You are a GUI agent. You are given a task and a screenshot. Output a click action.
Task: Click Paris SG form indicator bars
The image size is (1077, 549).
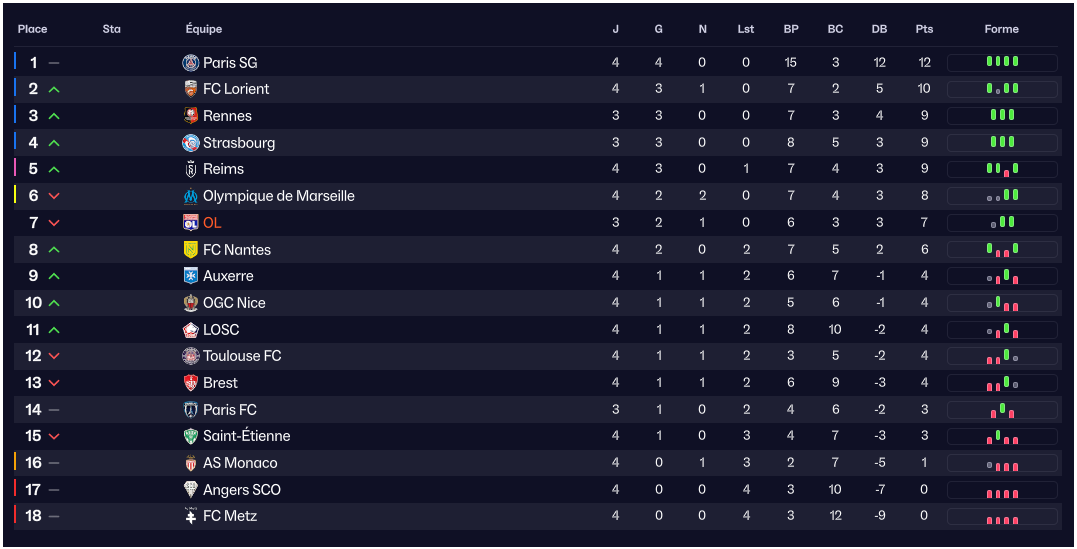tap(1002, 62)
